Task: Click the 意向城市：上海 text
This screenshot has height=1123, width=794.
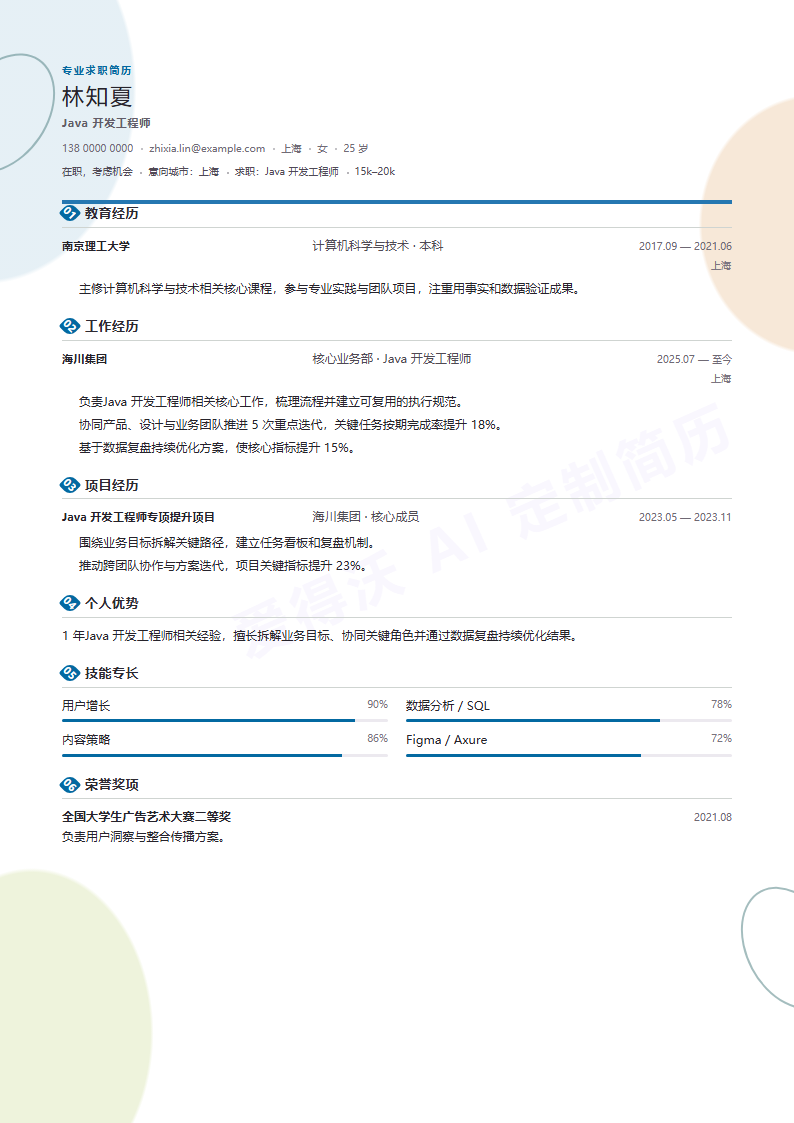Action: (x=183, y=171)
